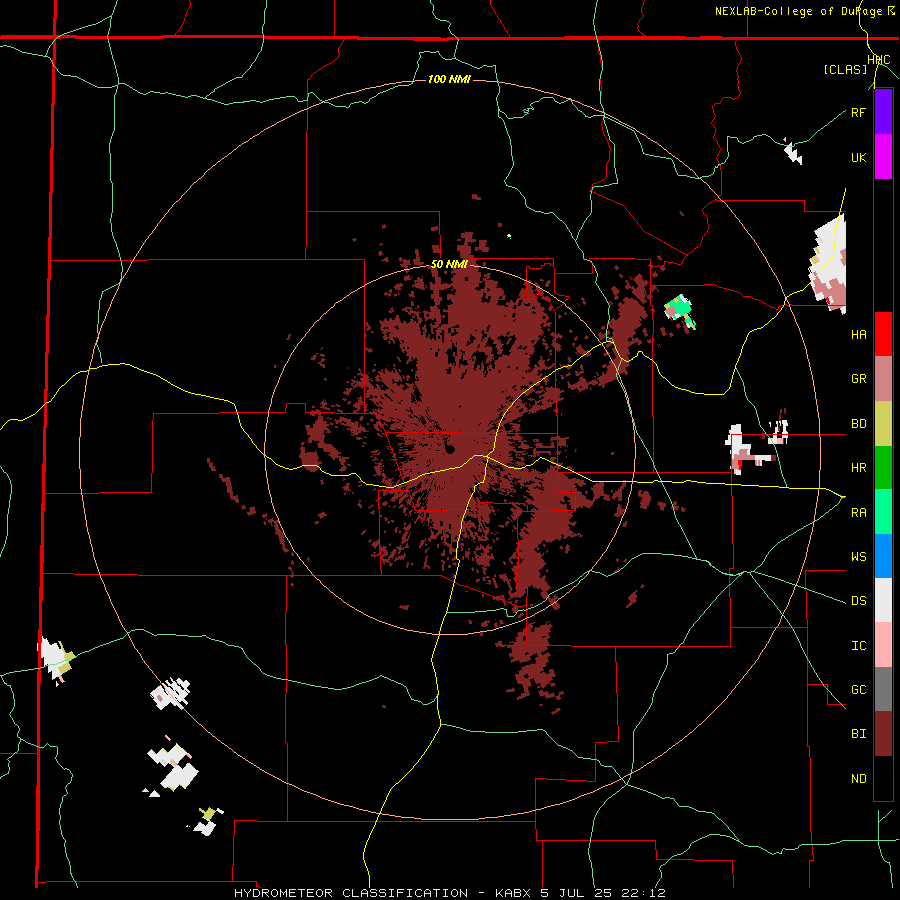Screen dimensions: 900x900
Task: Click the 'HHC' product code text
Action: [879, 60]
